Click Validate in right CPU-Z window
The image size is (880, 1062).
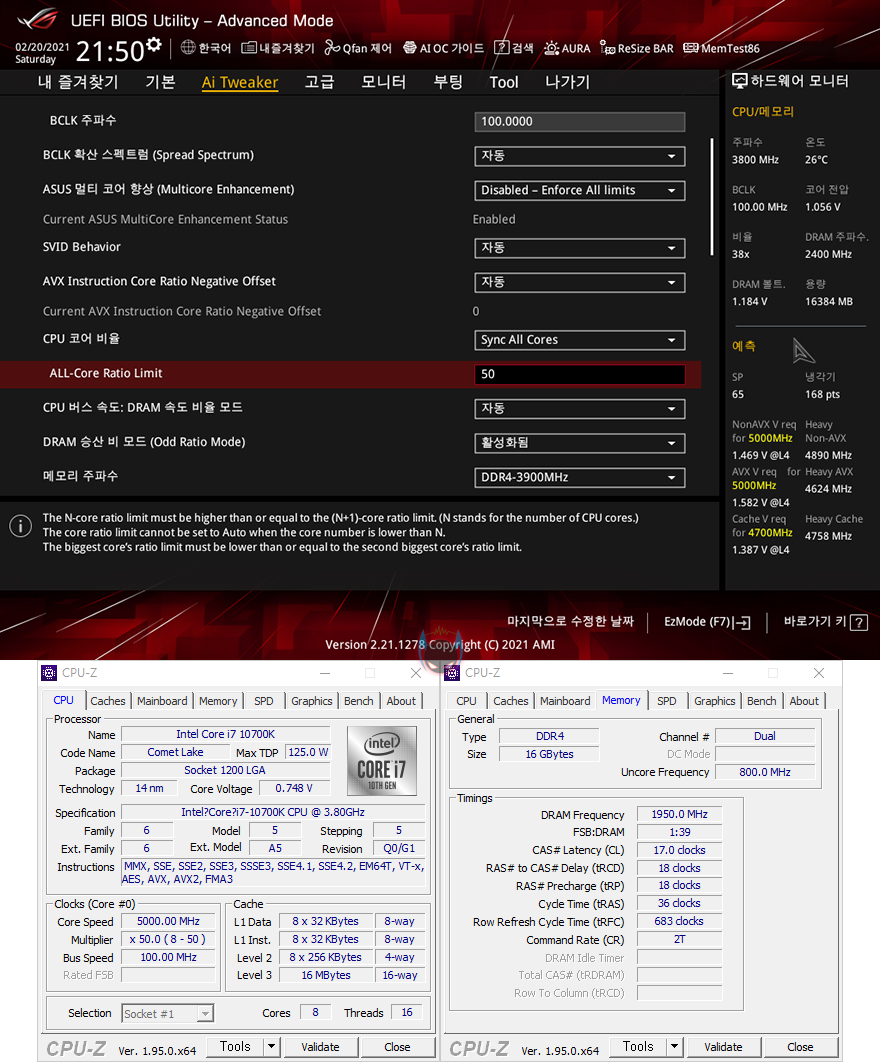(723, 1047)
